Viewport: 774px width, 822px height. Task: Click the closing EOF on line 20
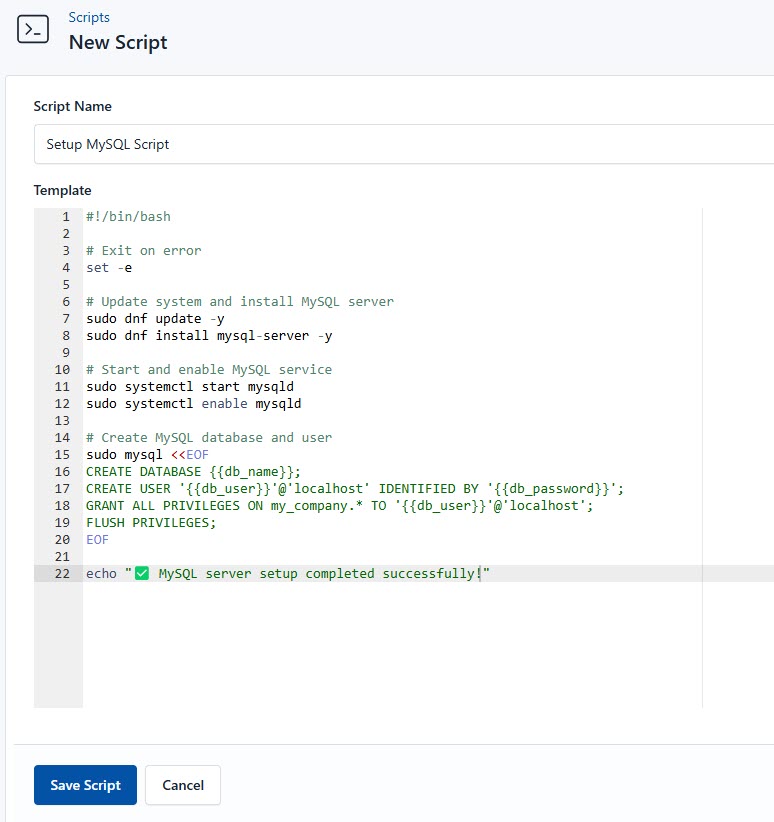[98, 539]
